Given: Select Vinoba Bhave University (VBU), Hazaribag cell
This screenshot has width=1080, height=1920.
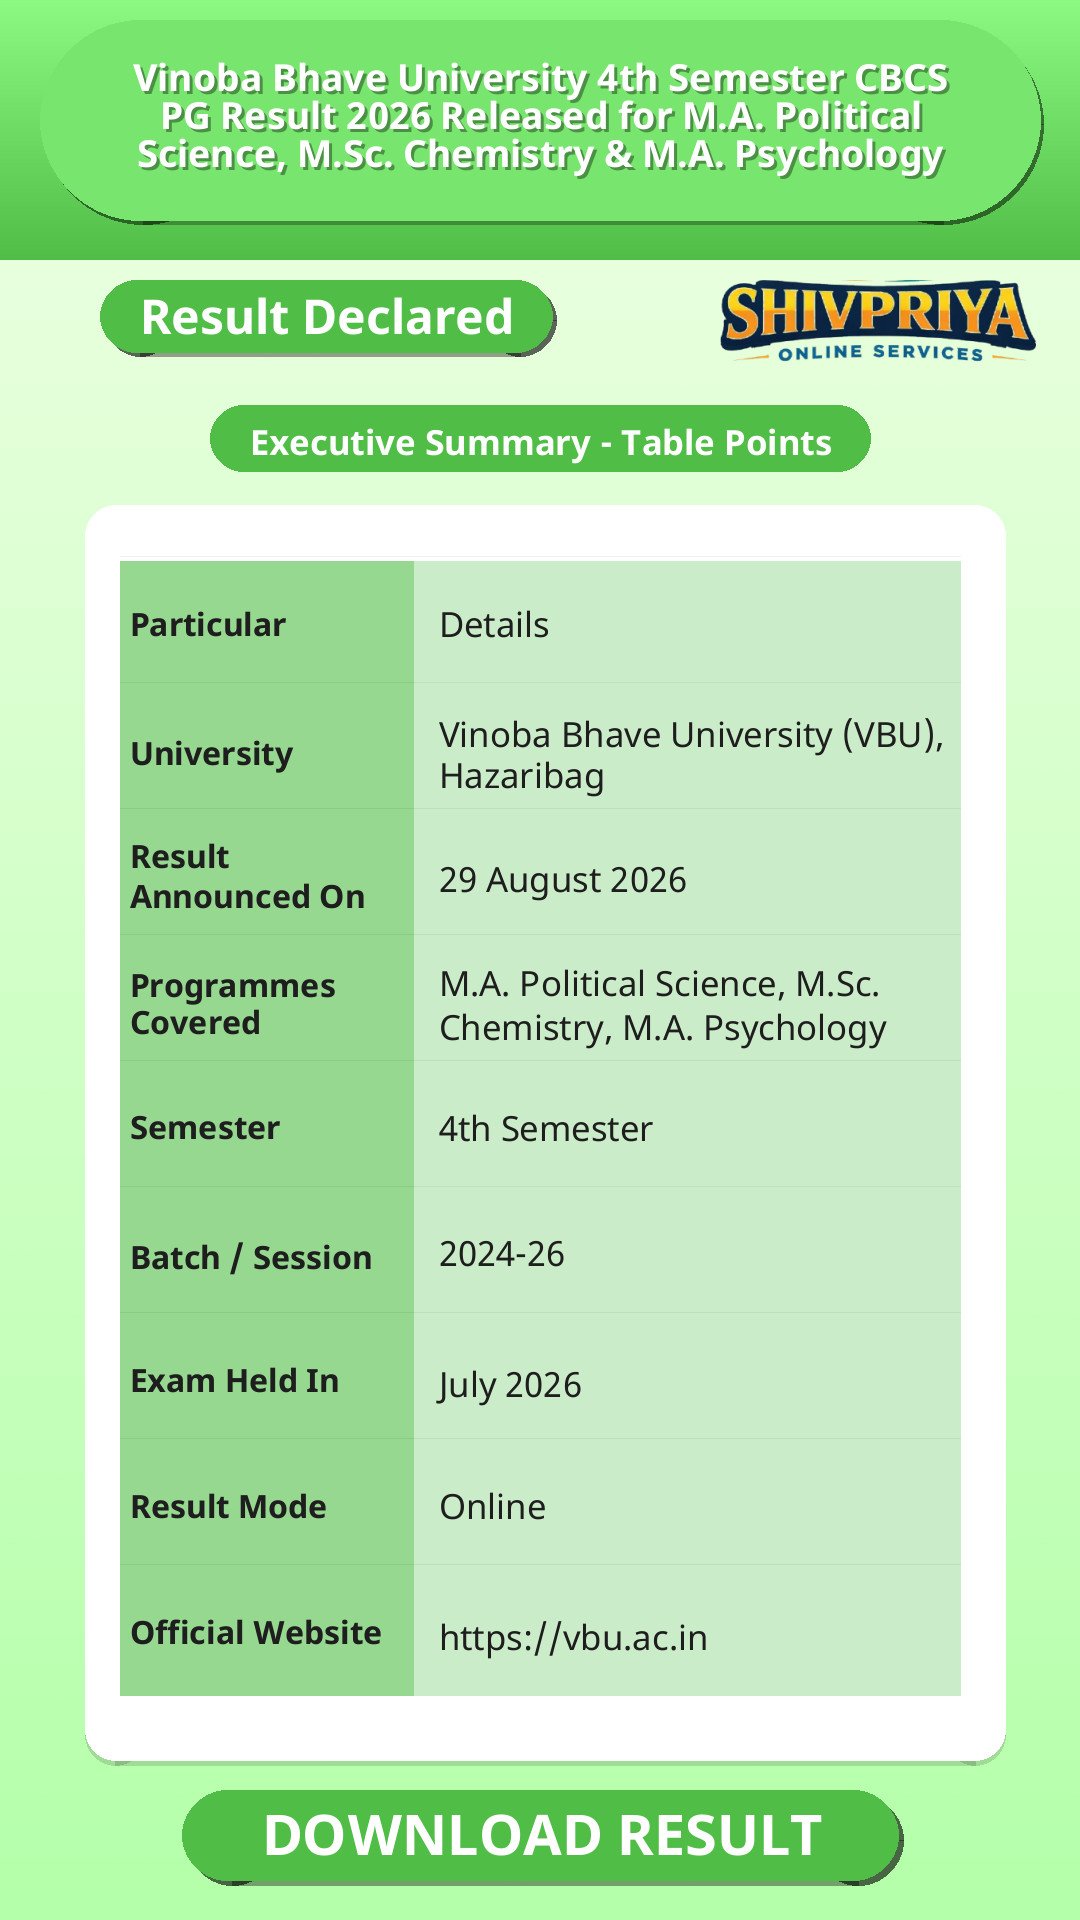Looking at the screenshot, I should click(687, 752).
